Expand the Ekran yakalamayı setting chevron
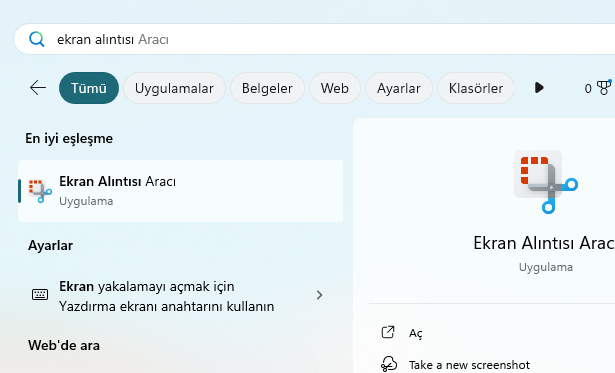Viewport: 615px width, 373px height. pos(319,295)
